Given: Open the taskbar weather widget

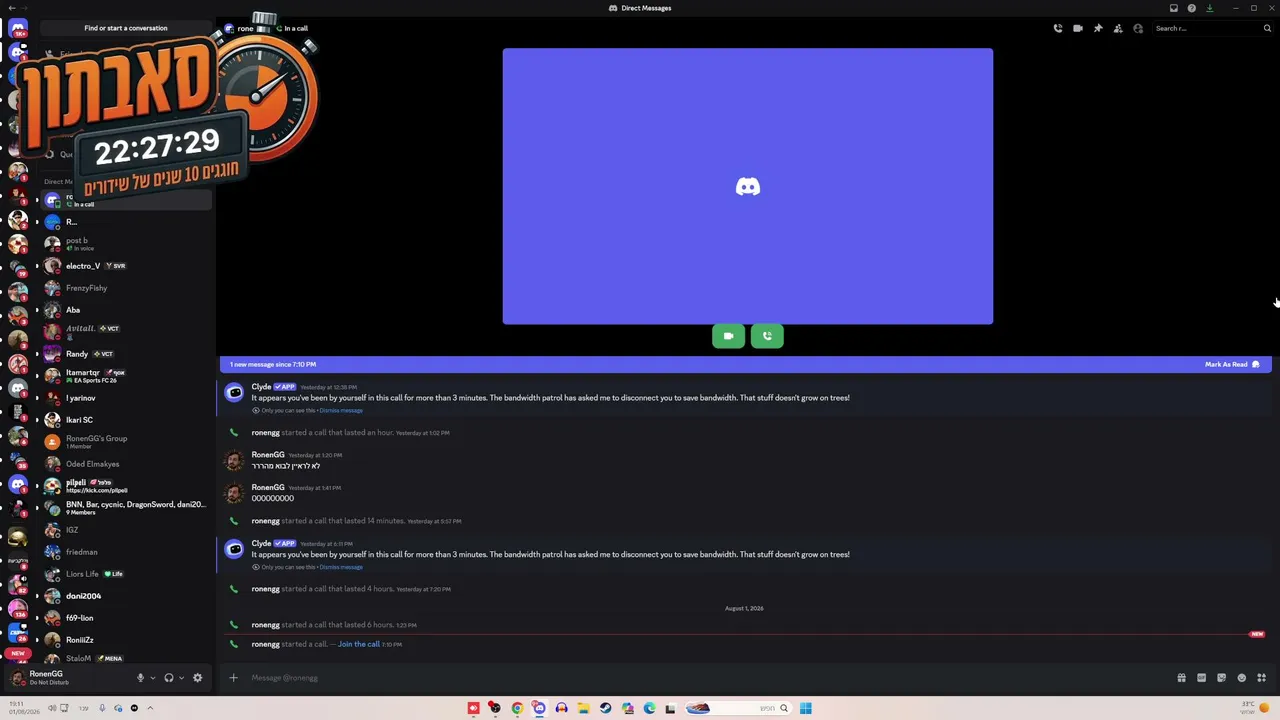Looking at the screenshot, I should (1256, 708).
